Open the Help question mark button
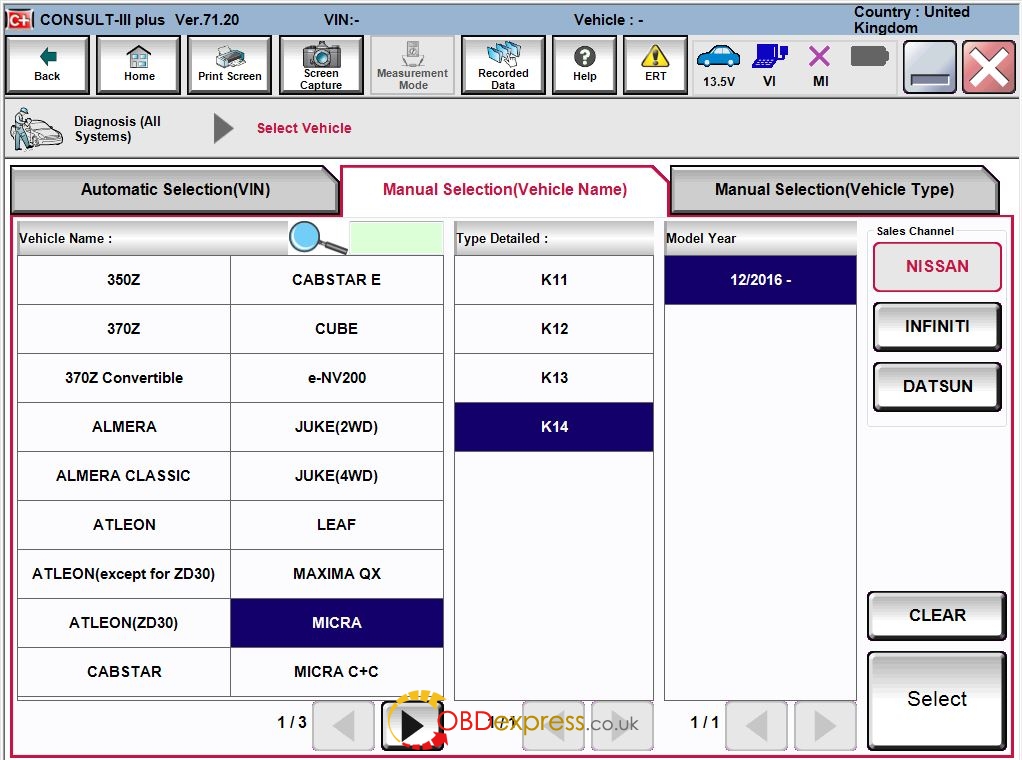The image size is (1022, 760). pyautogui.click(x=585, y=65)
